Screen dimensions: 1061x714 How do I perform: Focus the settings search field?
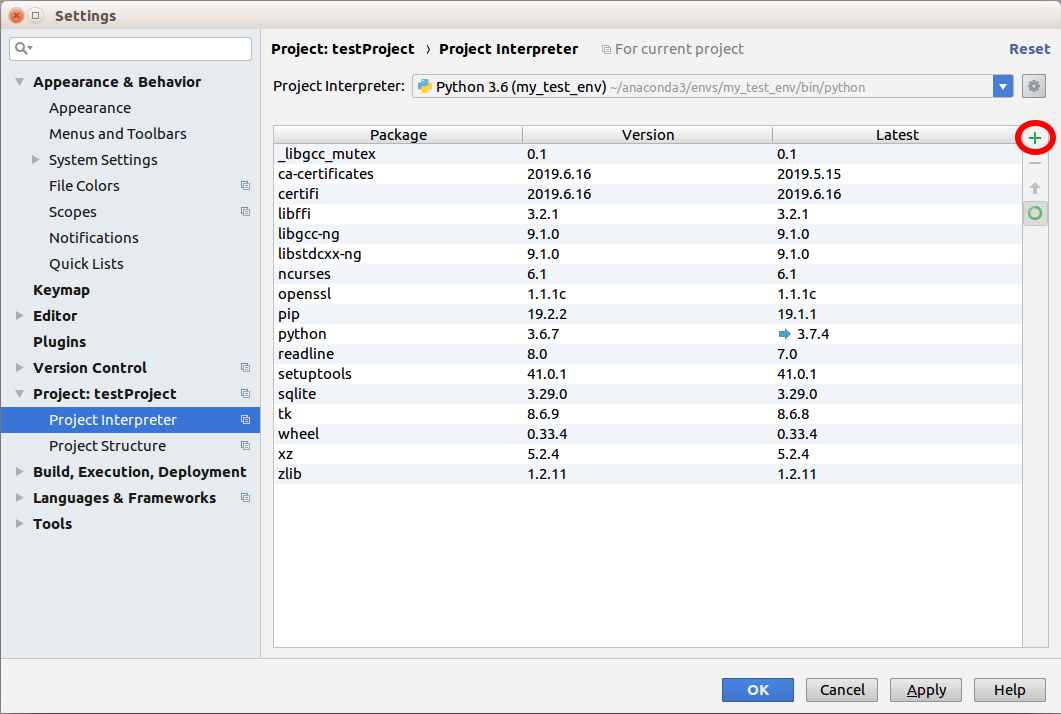[131, 49]
